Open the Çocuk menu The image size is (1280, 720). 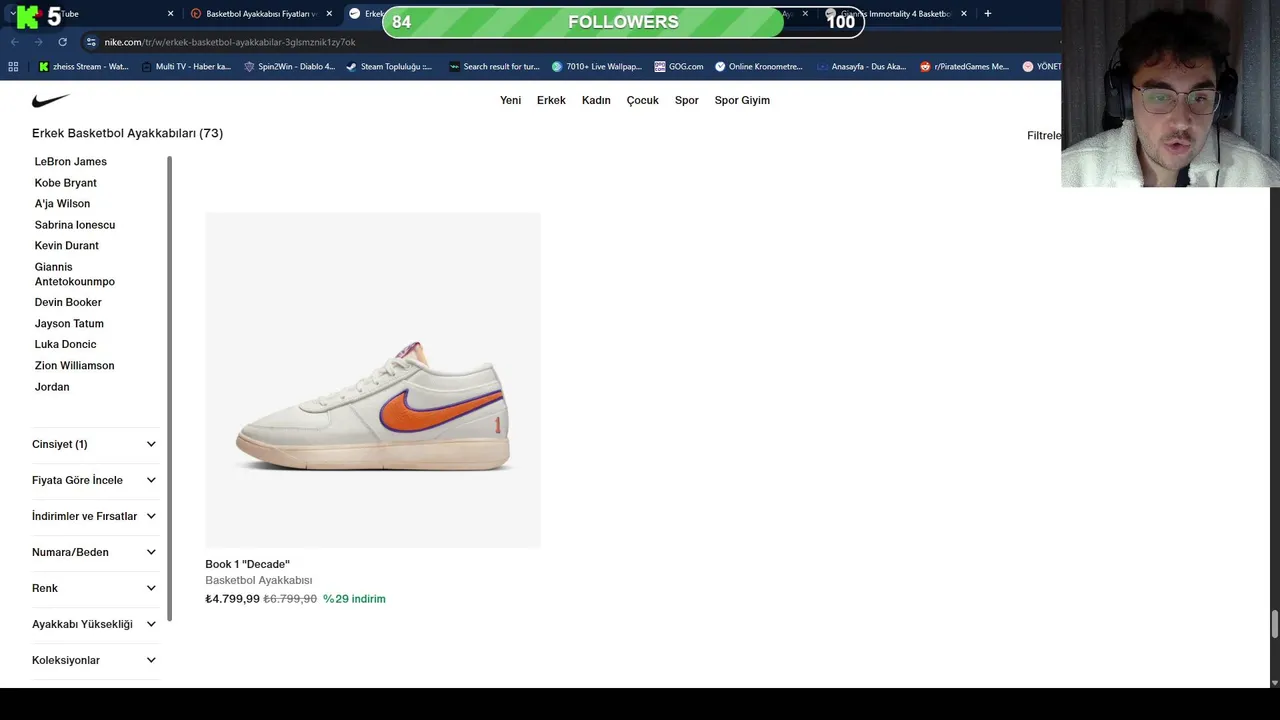[x=642, y=100]
